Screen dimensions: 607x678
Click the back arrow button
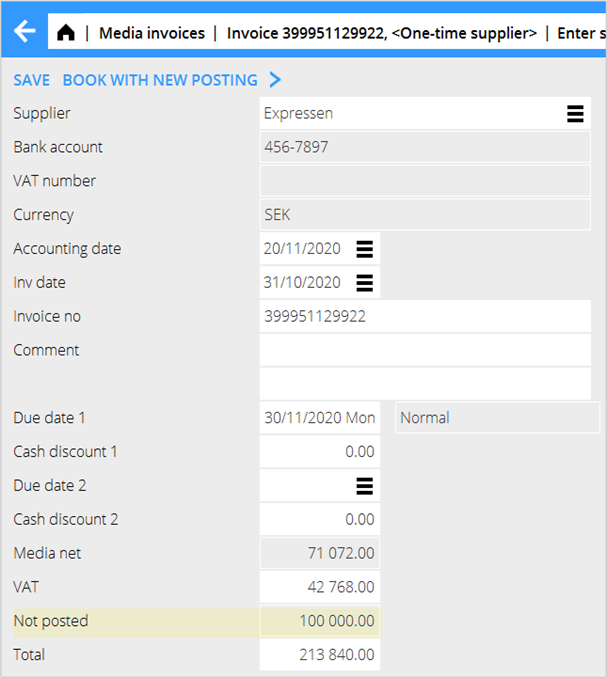click(24, 32)
